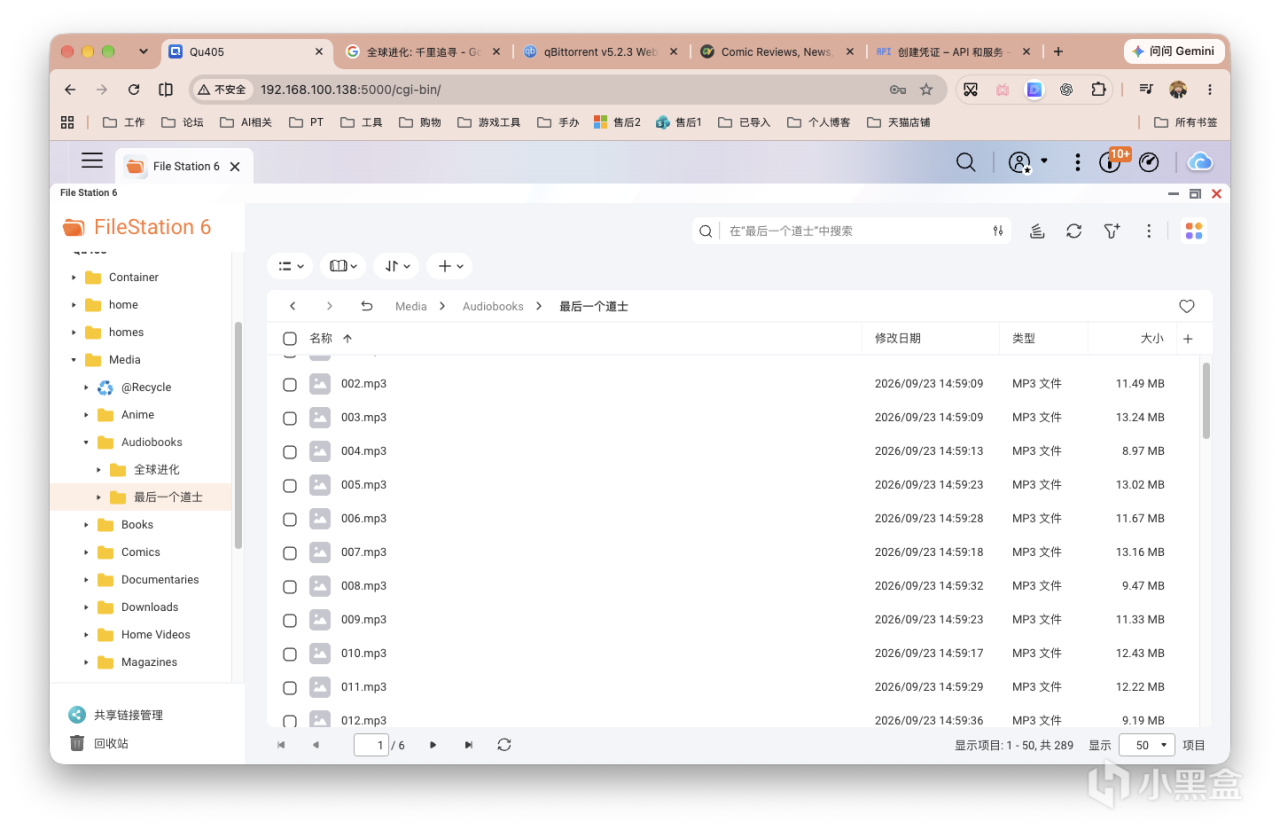Switch to the Comic Reviews browser tab
The image size is (1280, 830).
pos(777,52)
